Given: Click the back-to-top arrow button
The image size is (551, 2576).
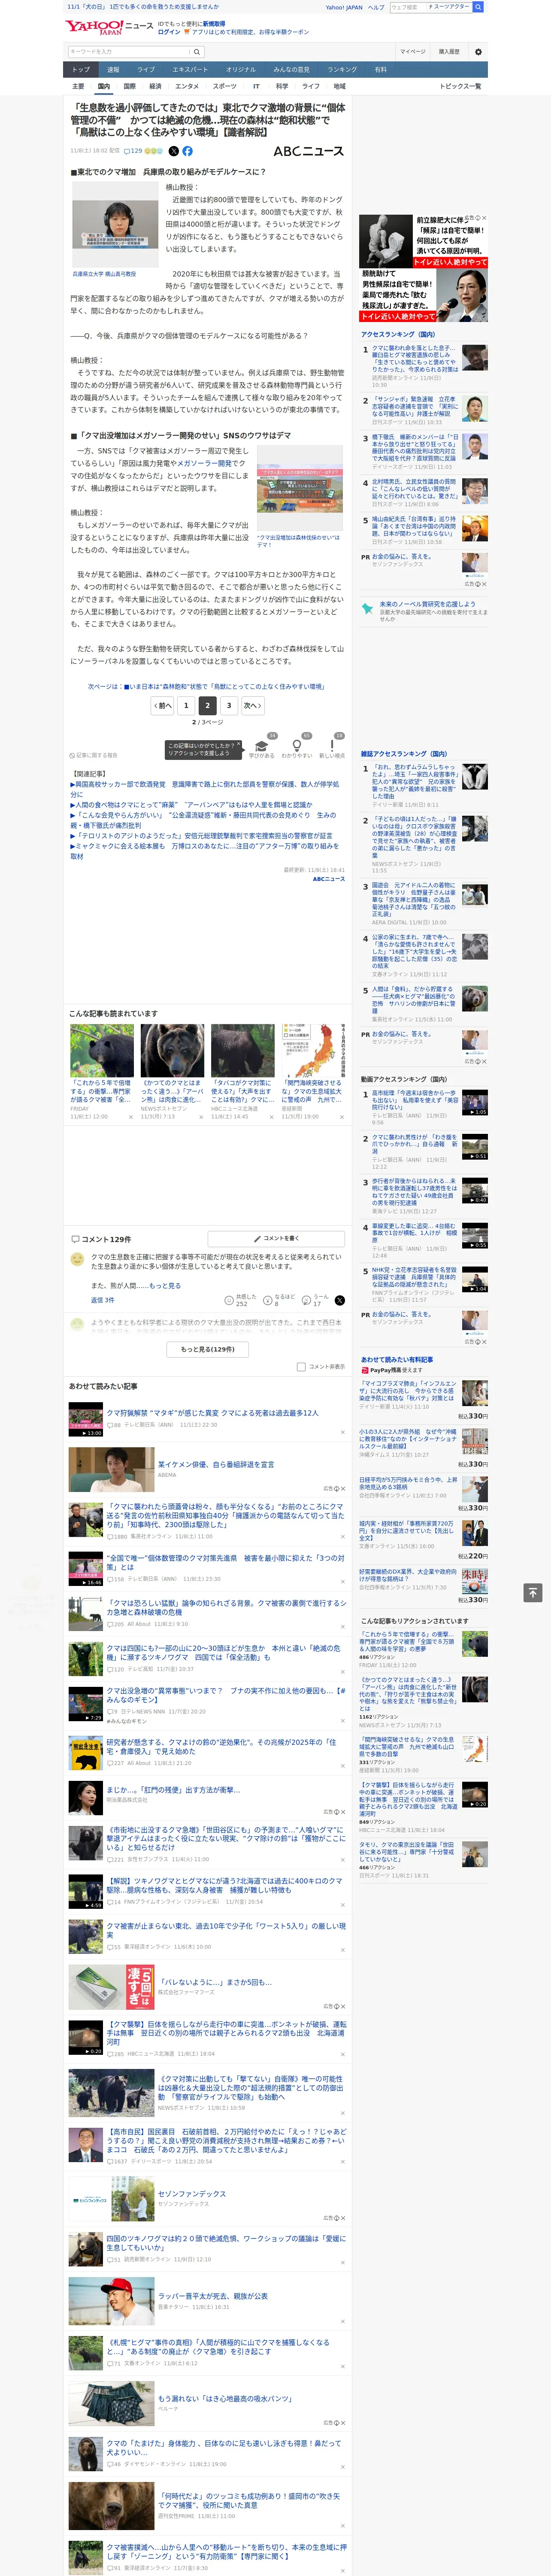Looking at the screenshot, I should 533,1592.
